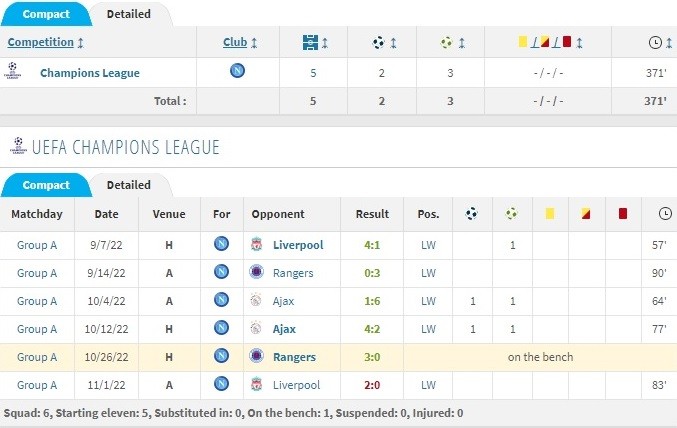677x428 pixels.
Task: Click the red card icon in match table header
Action: [x=623, y=213]
